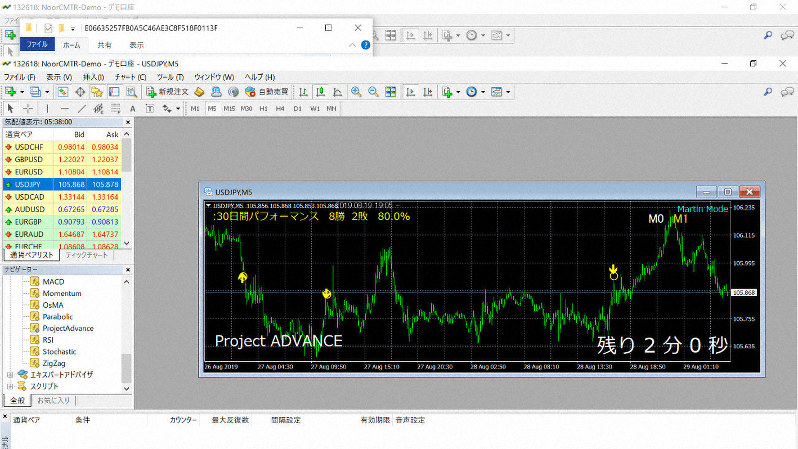
Task: Select the trendline drawing tool
Action: pos(81,108)
